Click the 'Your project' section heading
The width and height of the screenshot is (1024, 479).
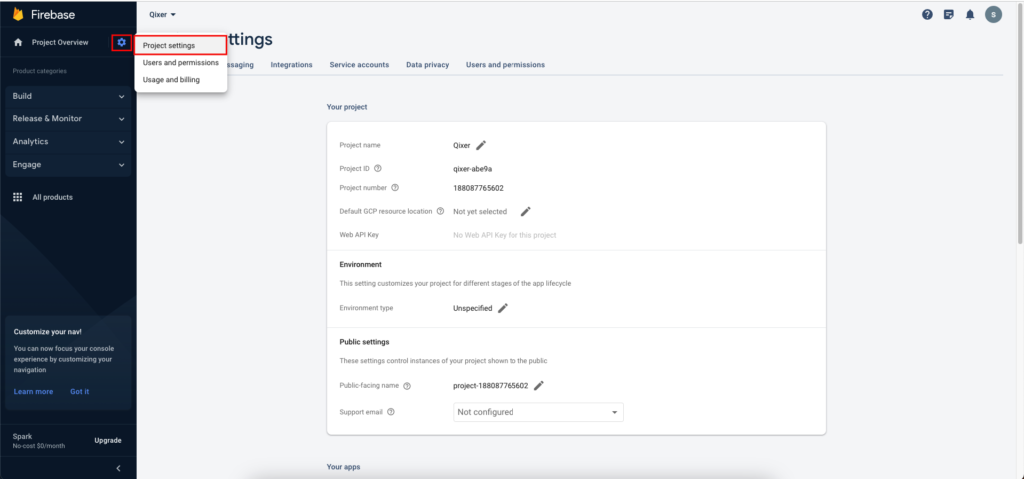(347, 107)
